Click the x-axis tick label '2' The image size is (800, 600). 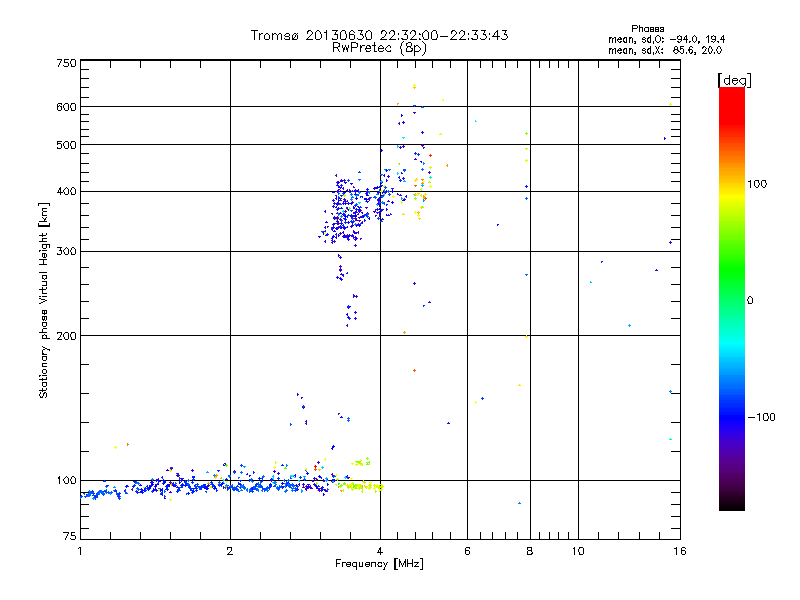point(230,551)
